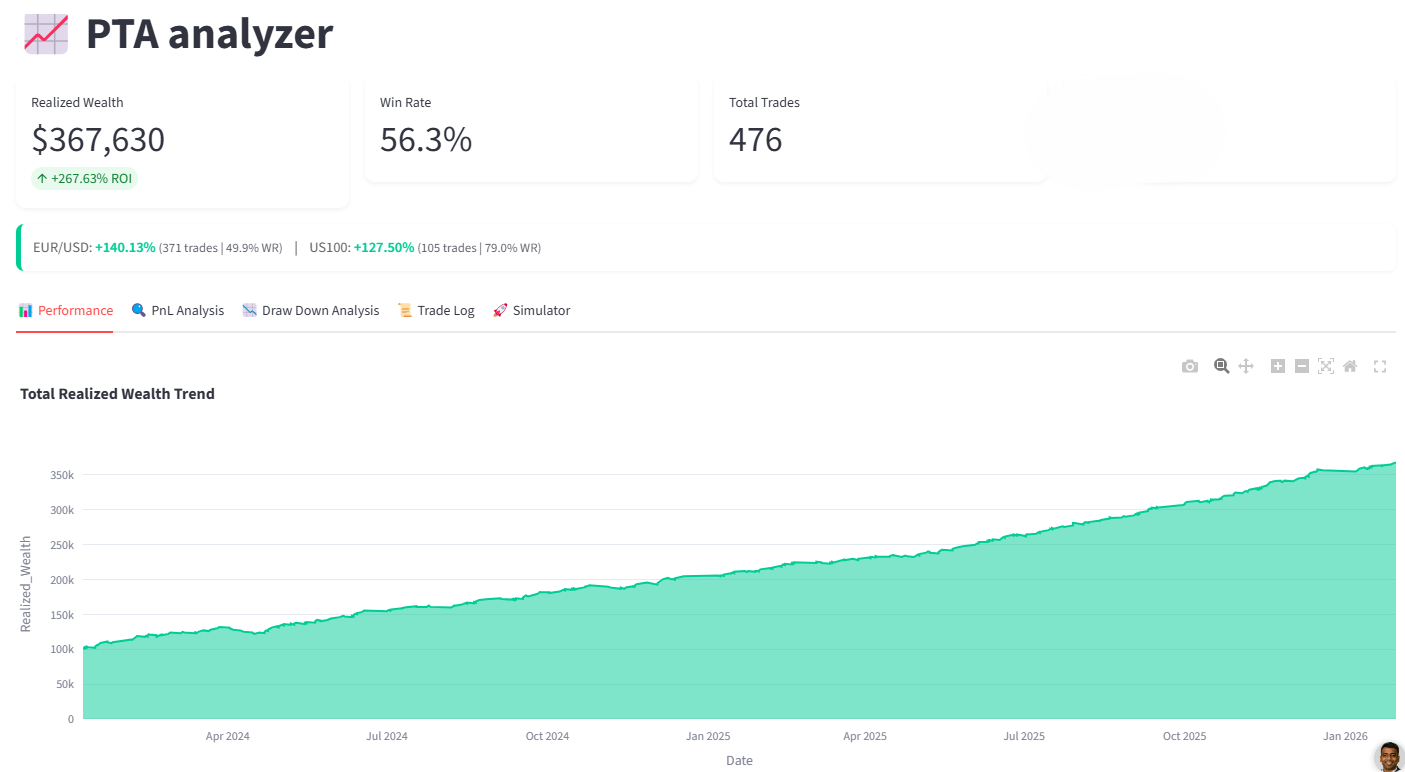Select the box zoom magnifier tool

pos(1221,366)
